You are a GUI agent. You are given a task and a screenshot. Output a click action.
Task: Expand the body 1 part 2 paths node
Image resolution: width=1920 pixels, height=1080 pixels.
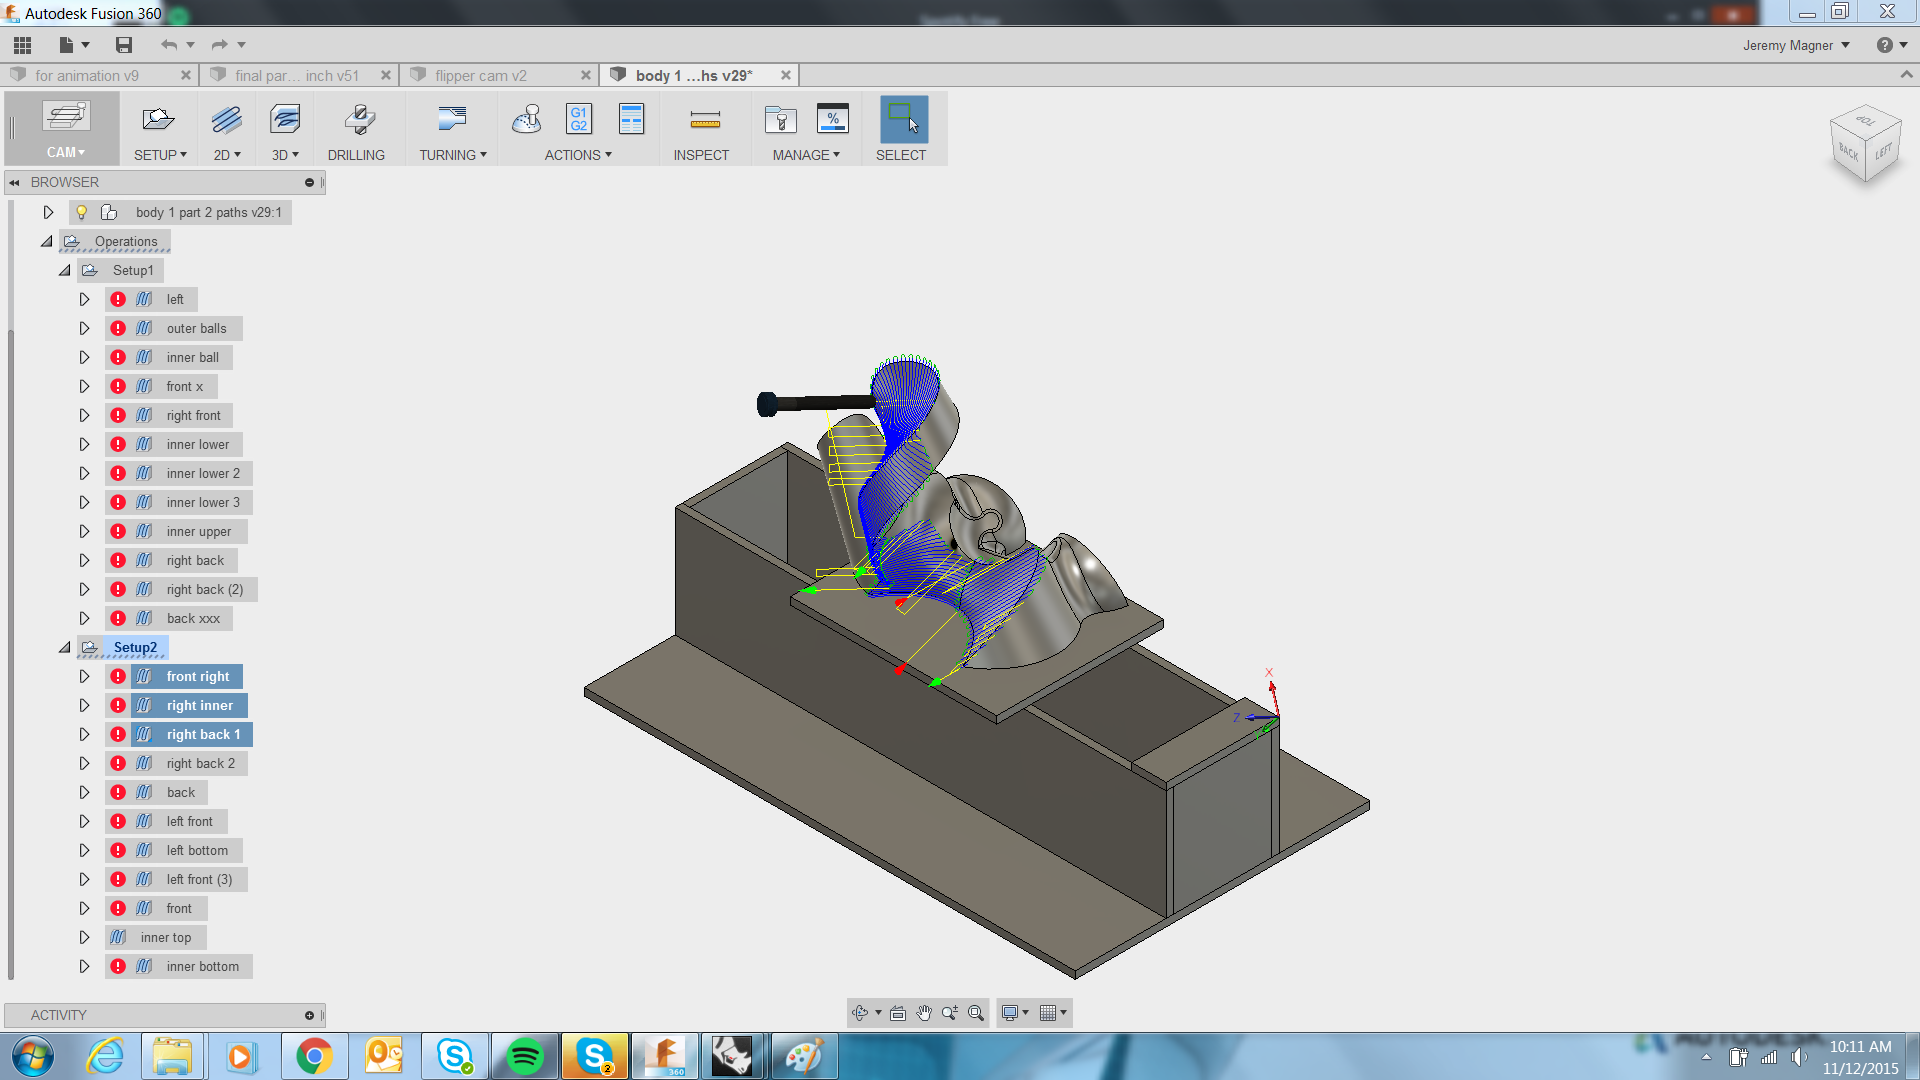click(48, 212)
